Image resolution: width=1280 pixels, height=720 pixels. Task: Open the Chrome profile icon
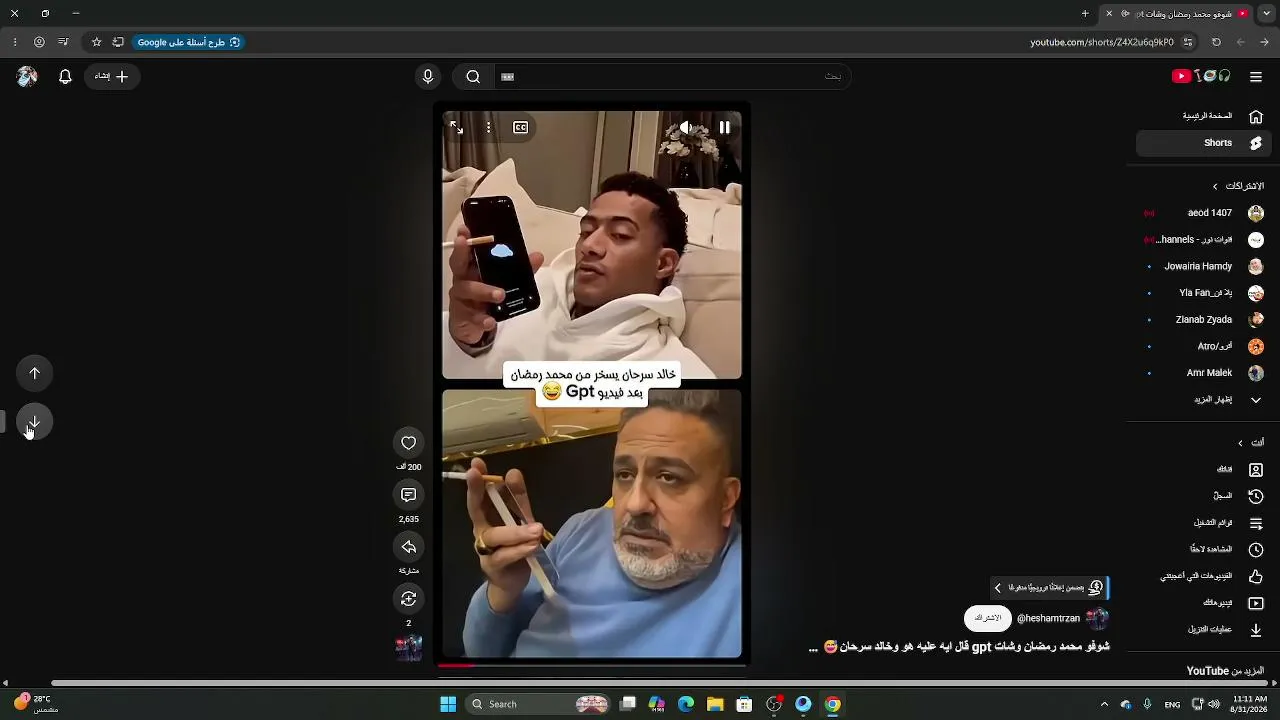[x=39, y=42]
